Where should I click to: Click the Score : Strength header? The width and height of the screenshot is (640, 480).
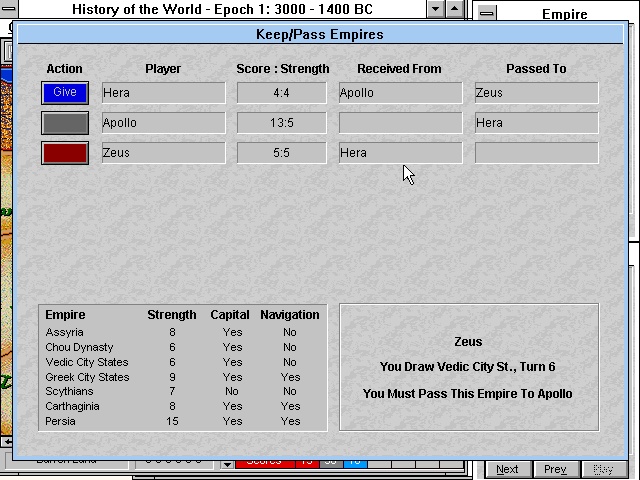pyautogui.click(x=283, y=69)
